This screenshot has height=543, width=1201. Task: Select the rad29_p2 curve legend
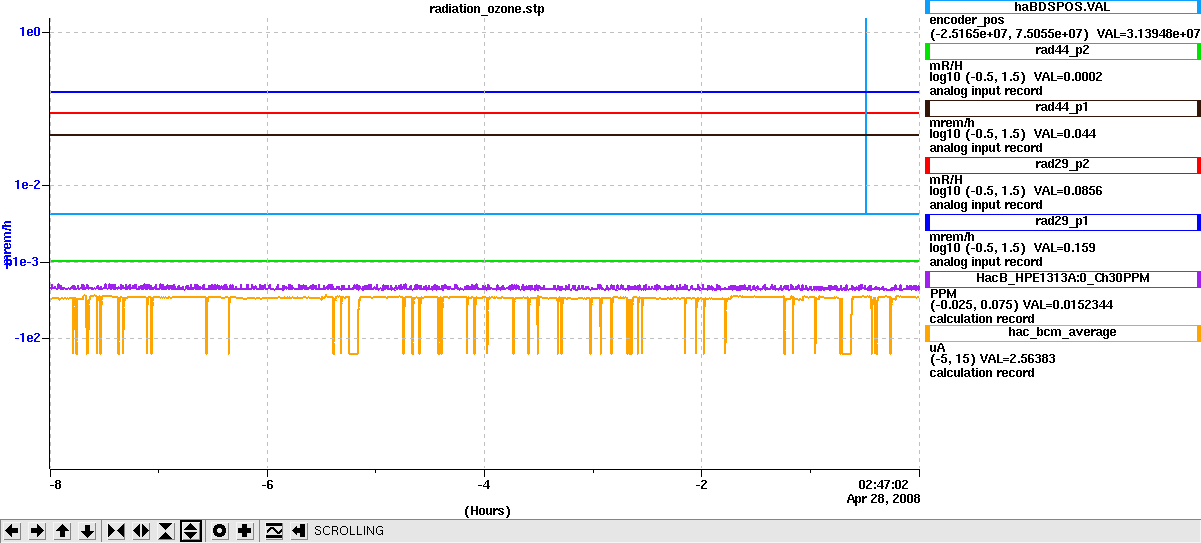coord(1063,164)
